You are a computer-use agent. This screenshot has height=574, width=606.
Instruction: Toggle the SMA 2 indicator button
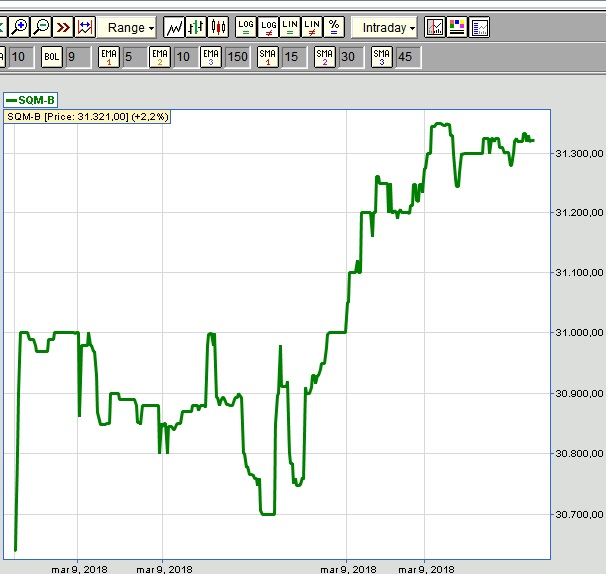(325, 57)
